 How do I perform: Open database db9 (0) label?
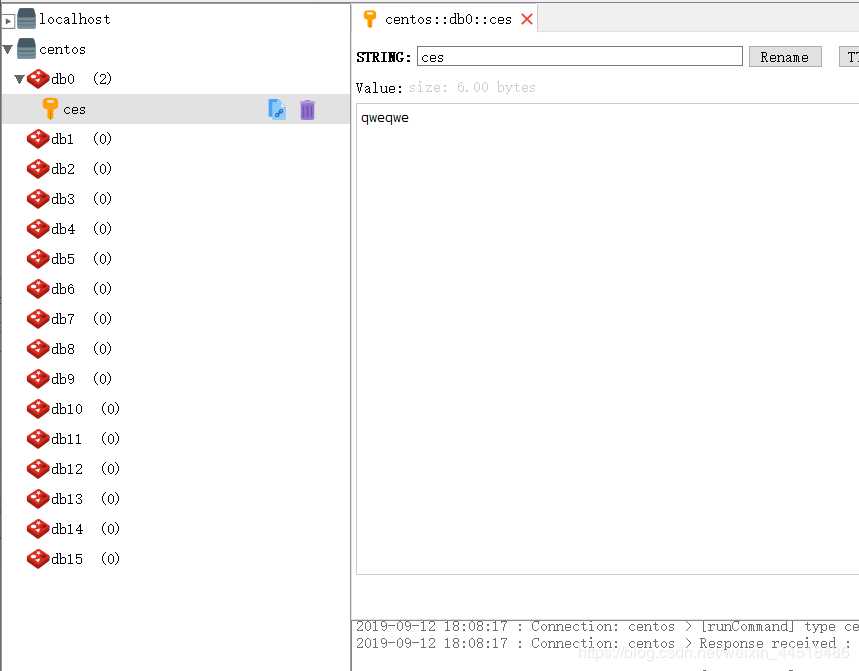(x=81, y=378)
